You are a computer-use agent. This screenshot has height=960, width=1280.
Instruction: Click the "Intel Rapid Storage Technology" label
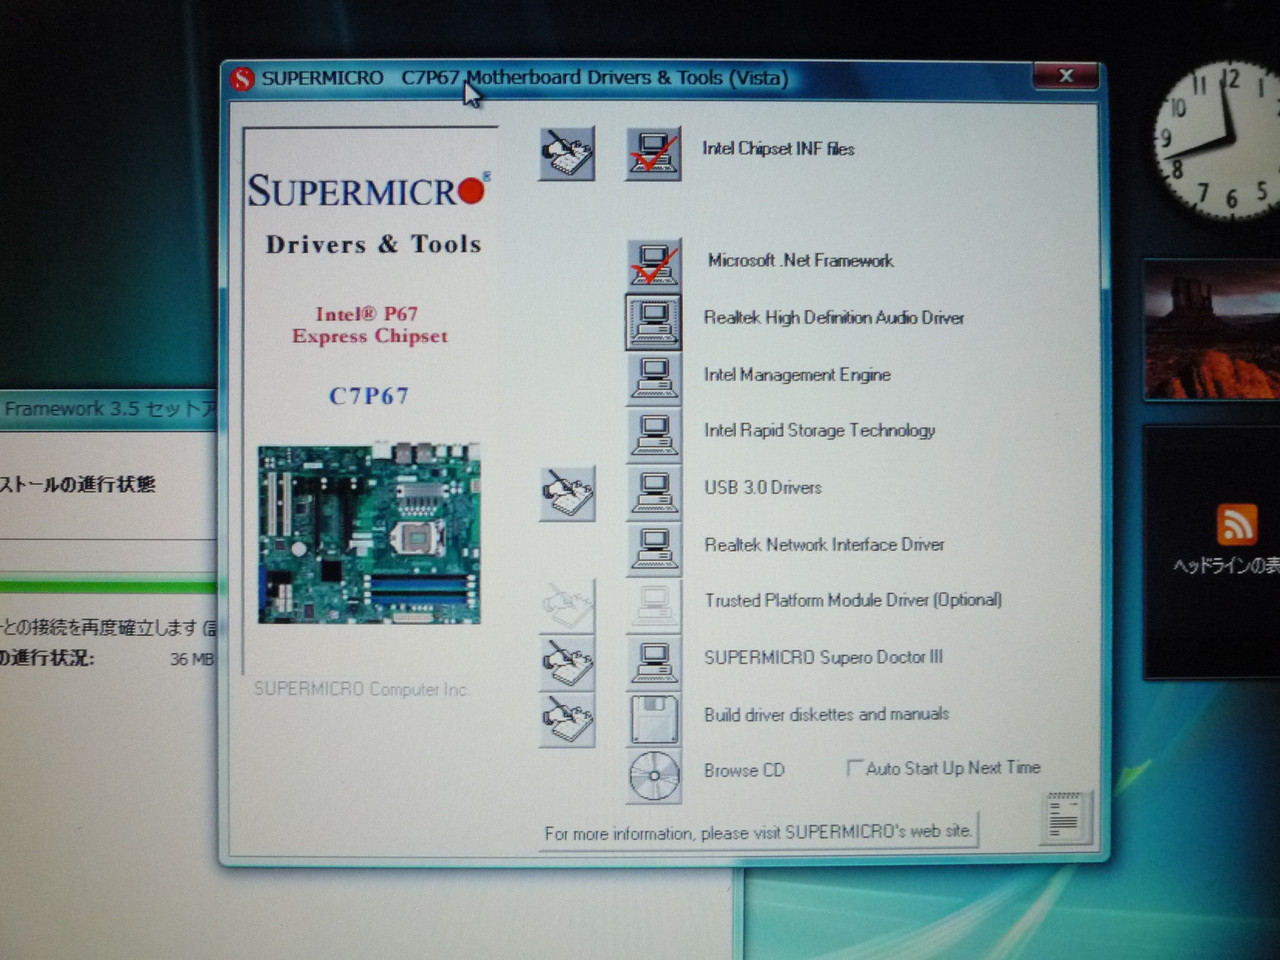(819, 431)
